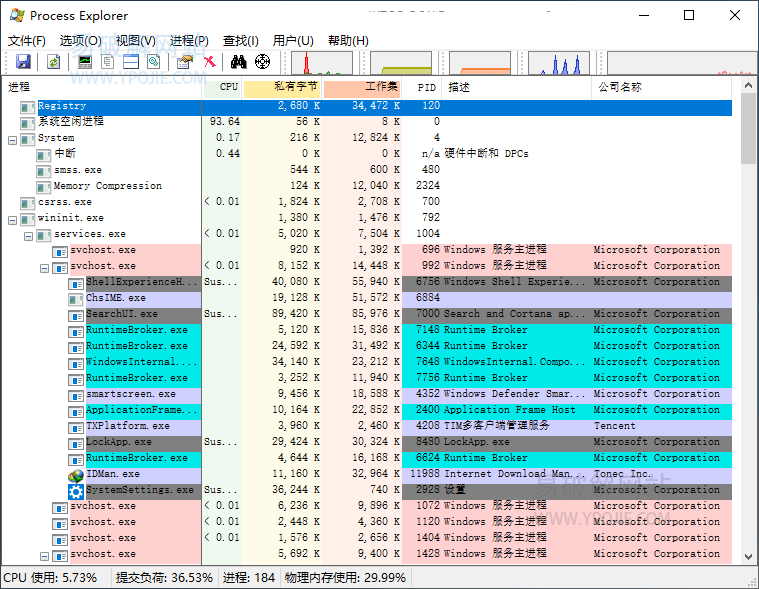
Task: Collapse the services.exe tree node
Action: pos(29,236)
